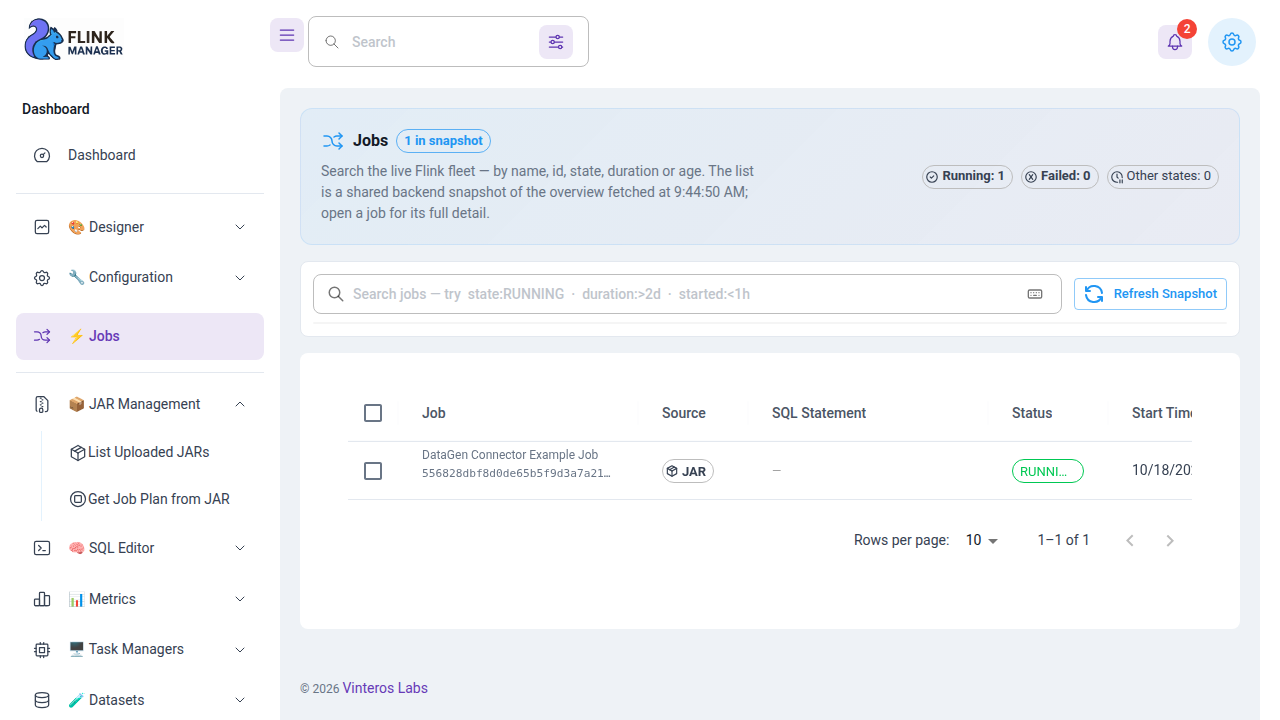The width and height of the screenshot is (1280, 720).
Task: Open the Rows per page dropdown
Action: 982,540
